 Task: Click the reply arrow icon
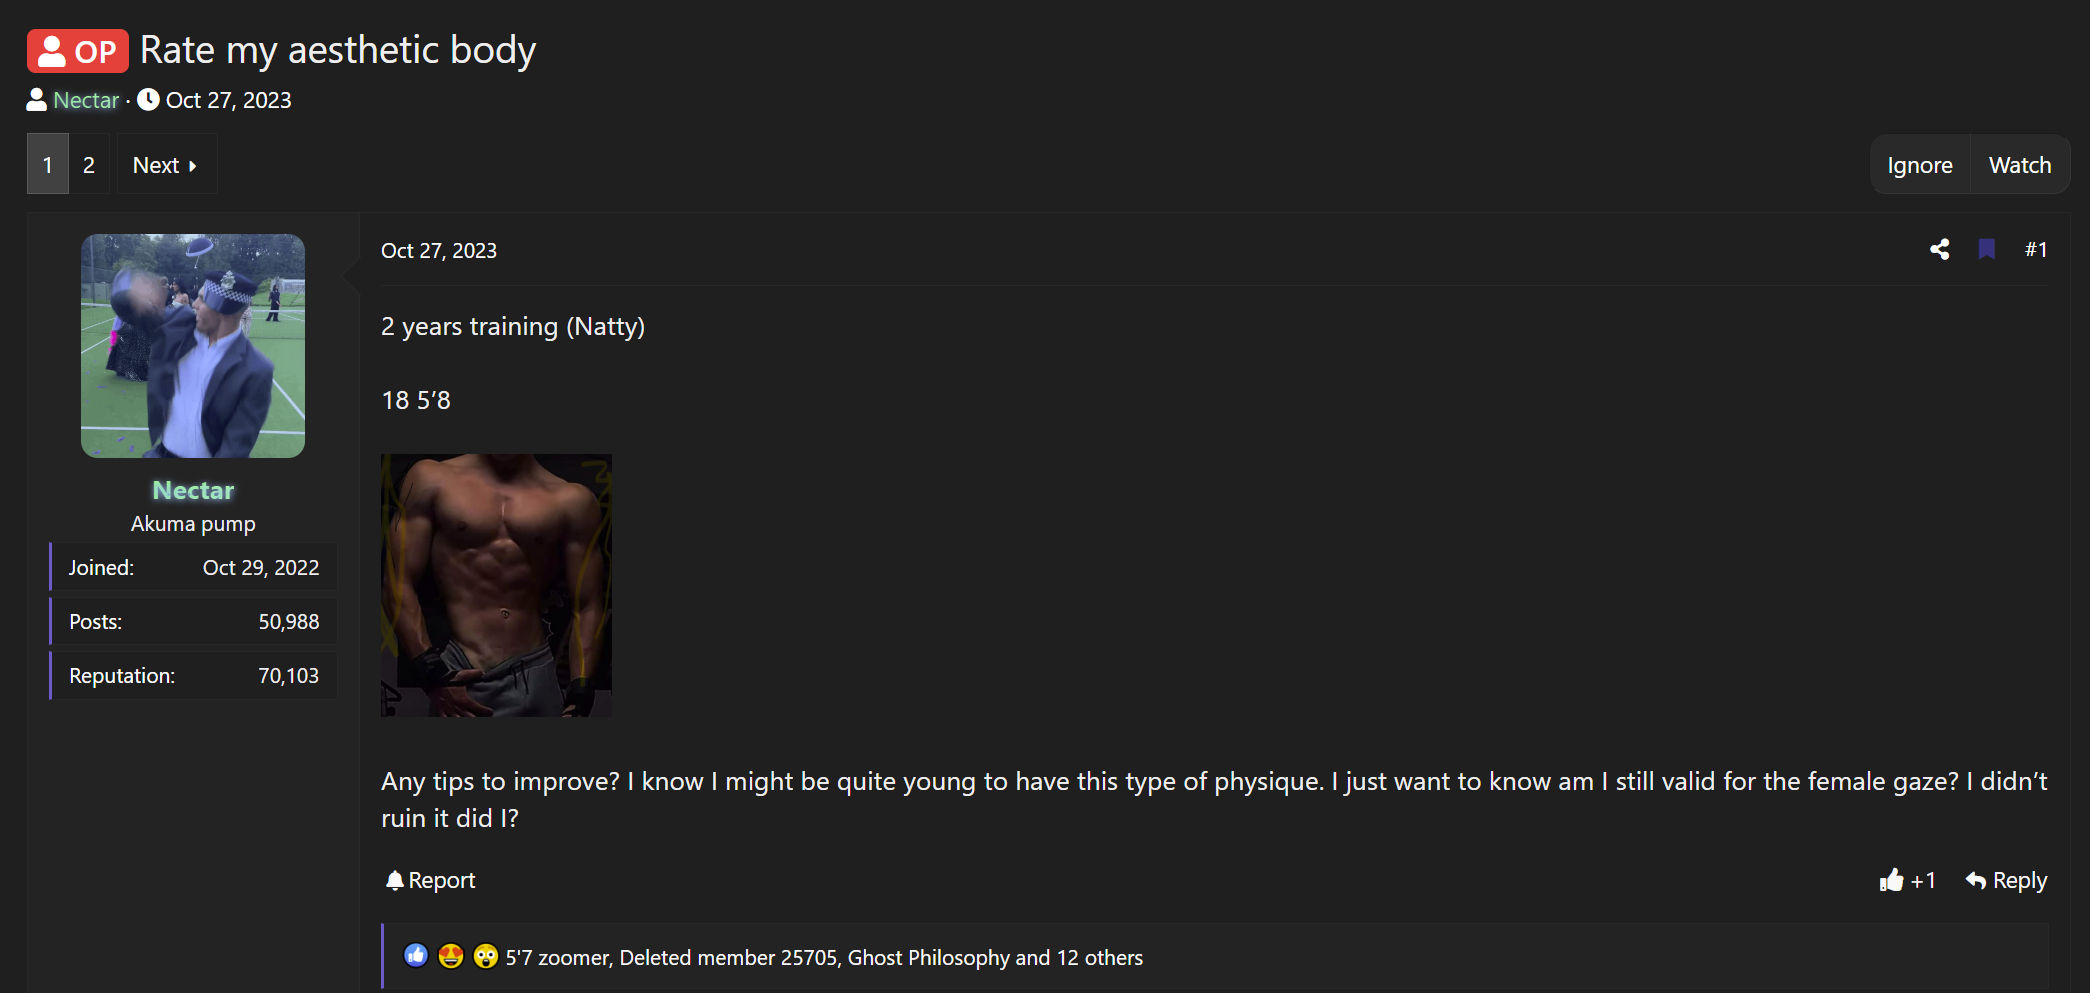1975,880
